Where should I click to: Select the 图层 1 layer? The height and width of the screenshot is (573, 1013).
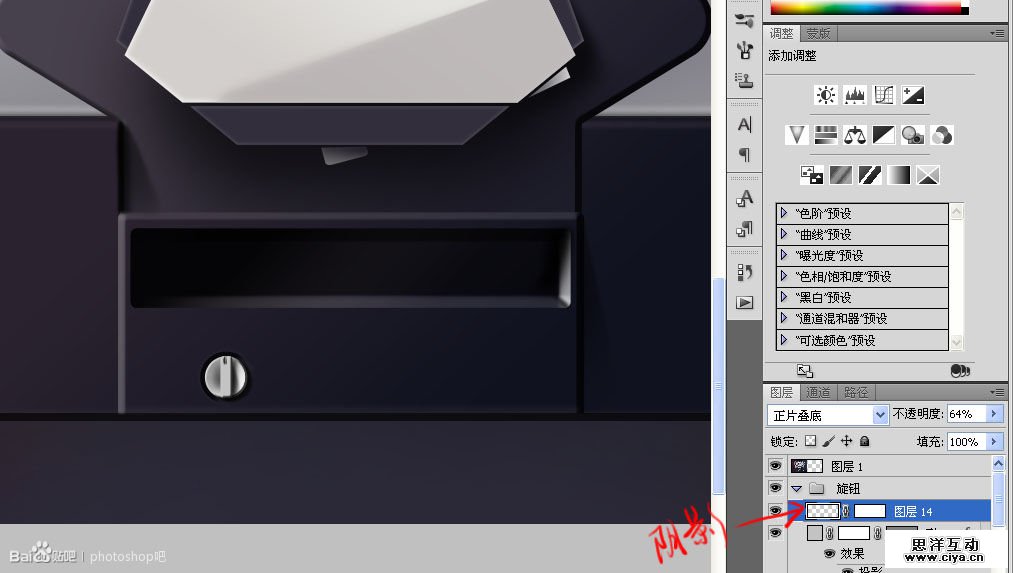tap(888, 466)
